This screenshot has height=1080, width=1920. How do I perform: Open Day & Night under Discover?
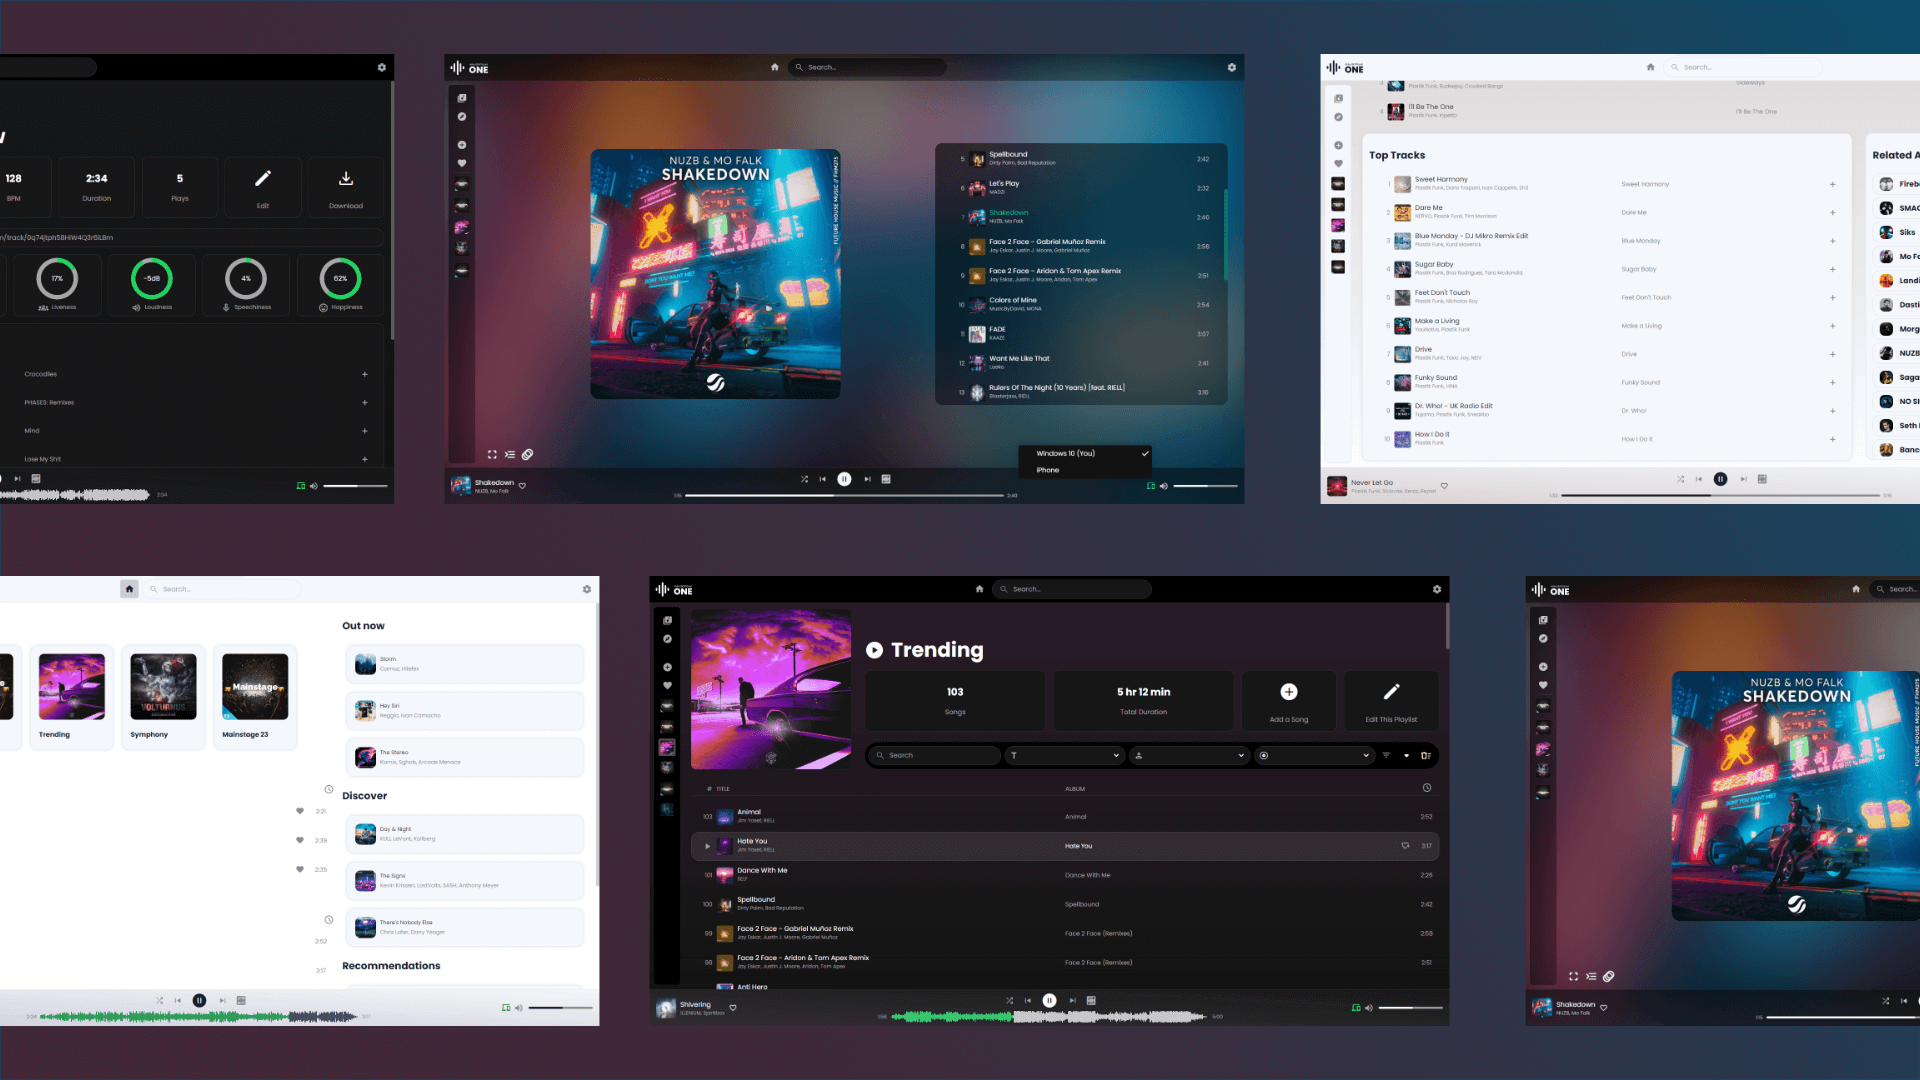(x=465, y=834)
